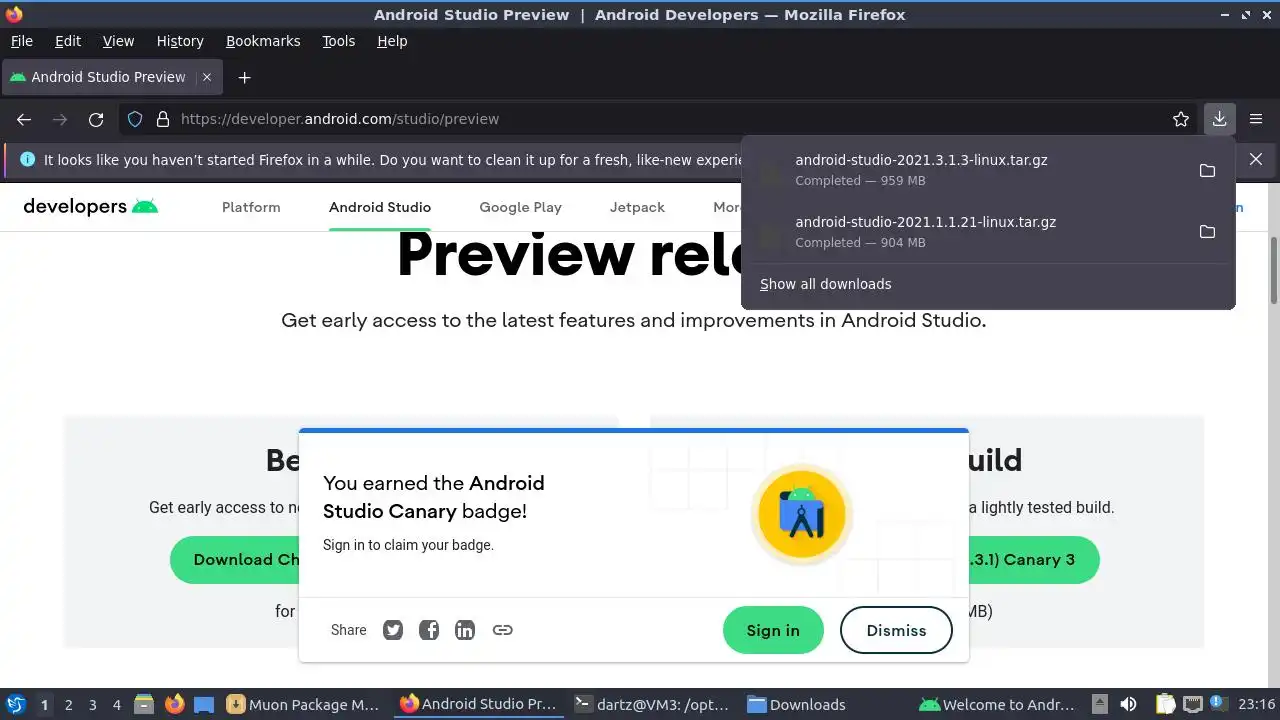This screenshot has height=720, width=1280.
Task: Click the notifications info tray icon
Action: point(1216,705)
